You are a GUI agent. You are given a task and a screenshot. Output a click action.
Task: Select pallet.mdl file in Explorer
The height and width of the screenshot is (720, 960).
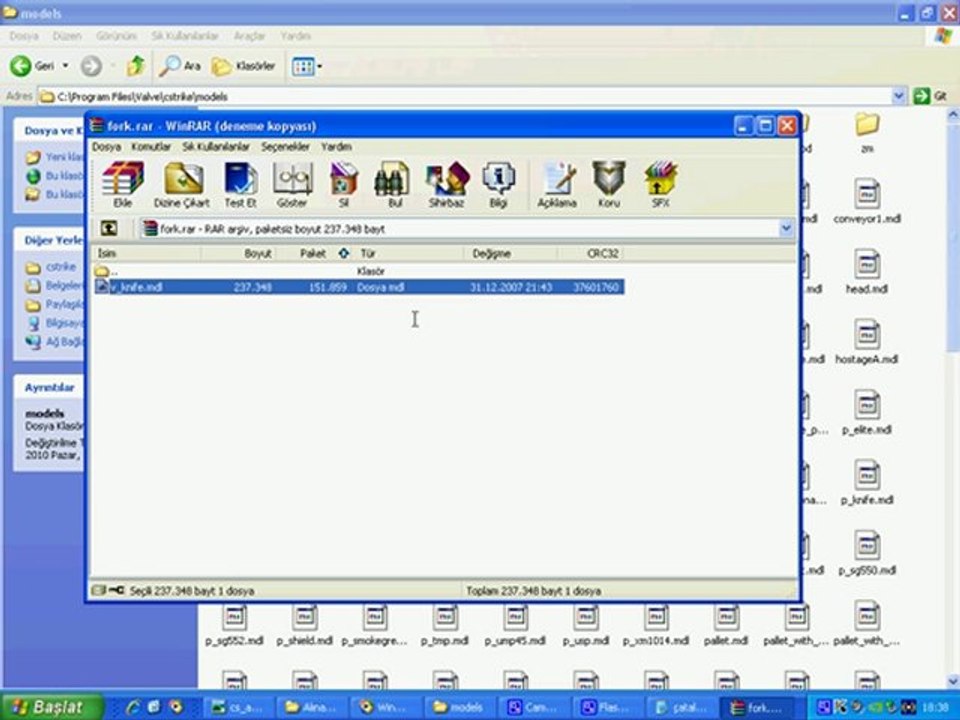pos(726,624)
